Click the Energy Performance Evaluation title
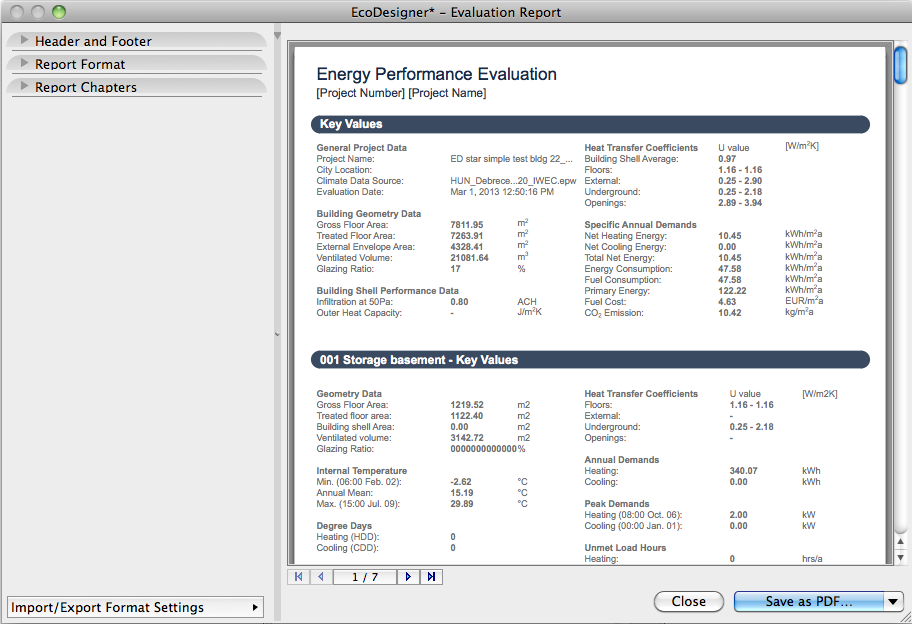This screenshot has height=624, width=912. (x=436, y=74)
